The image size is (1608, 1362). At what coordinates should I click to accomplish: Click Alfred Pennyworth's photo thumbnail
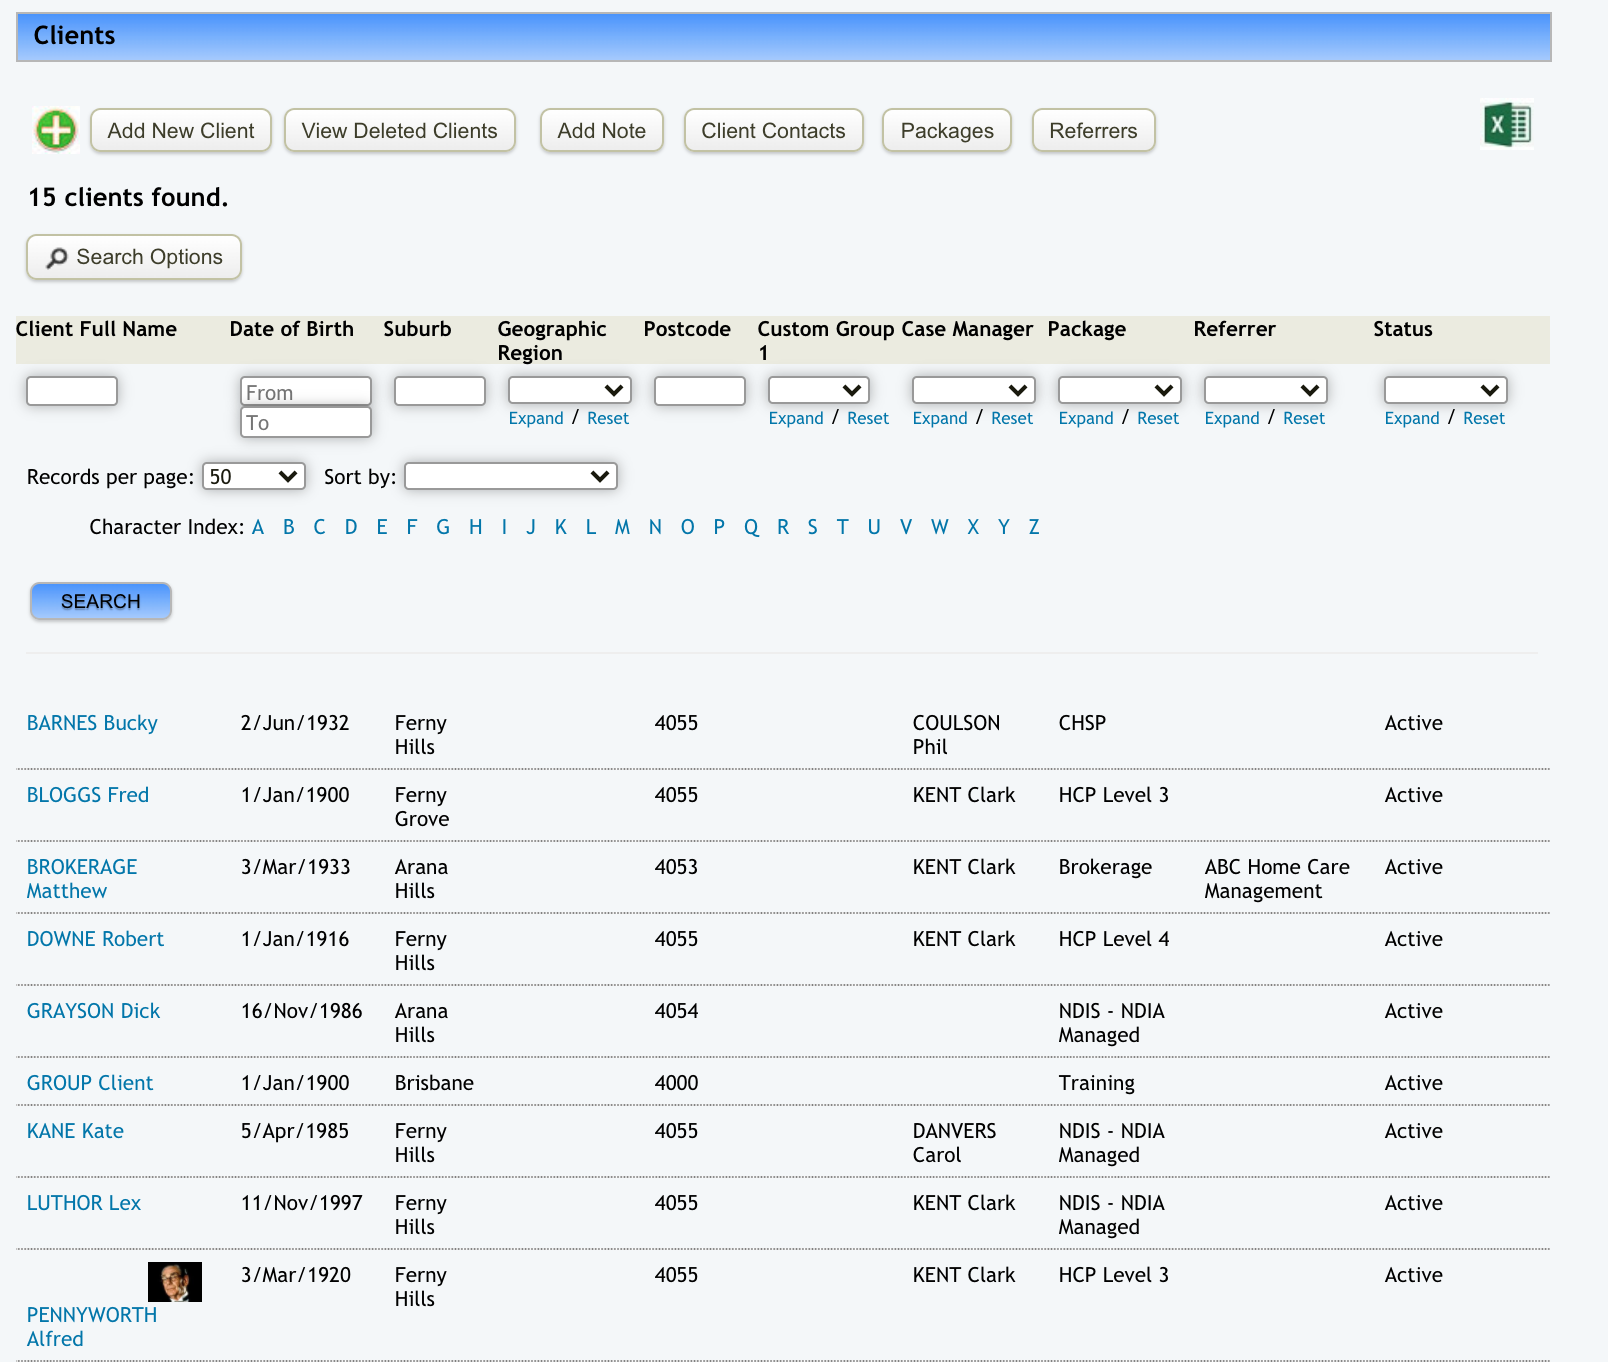(x=175, y=1281)
